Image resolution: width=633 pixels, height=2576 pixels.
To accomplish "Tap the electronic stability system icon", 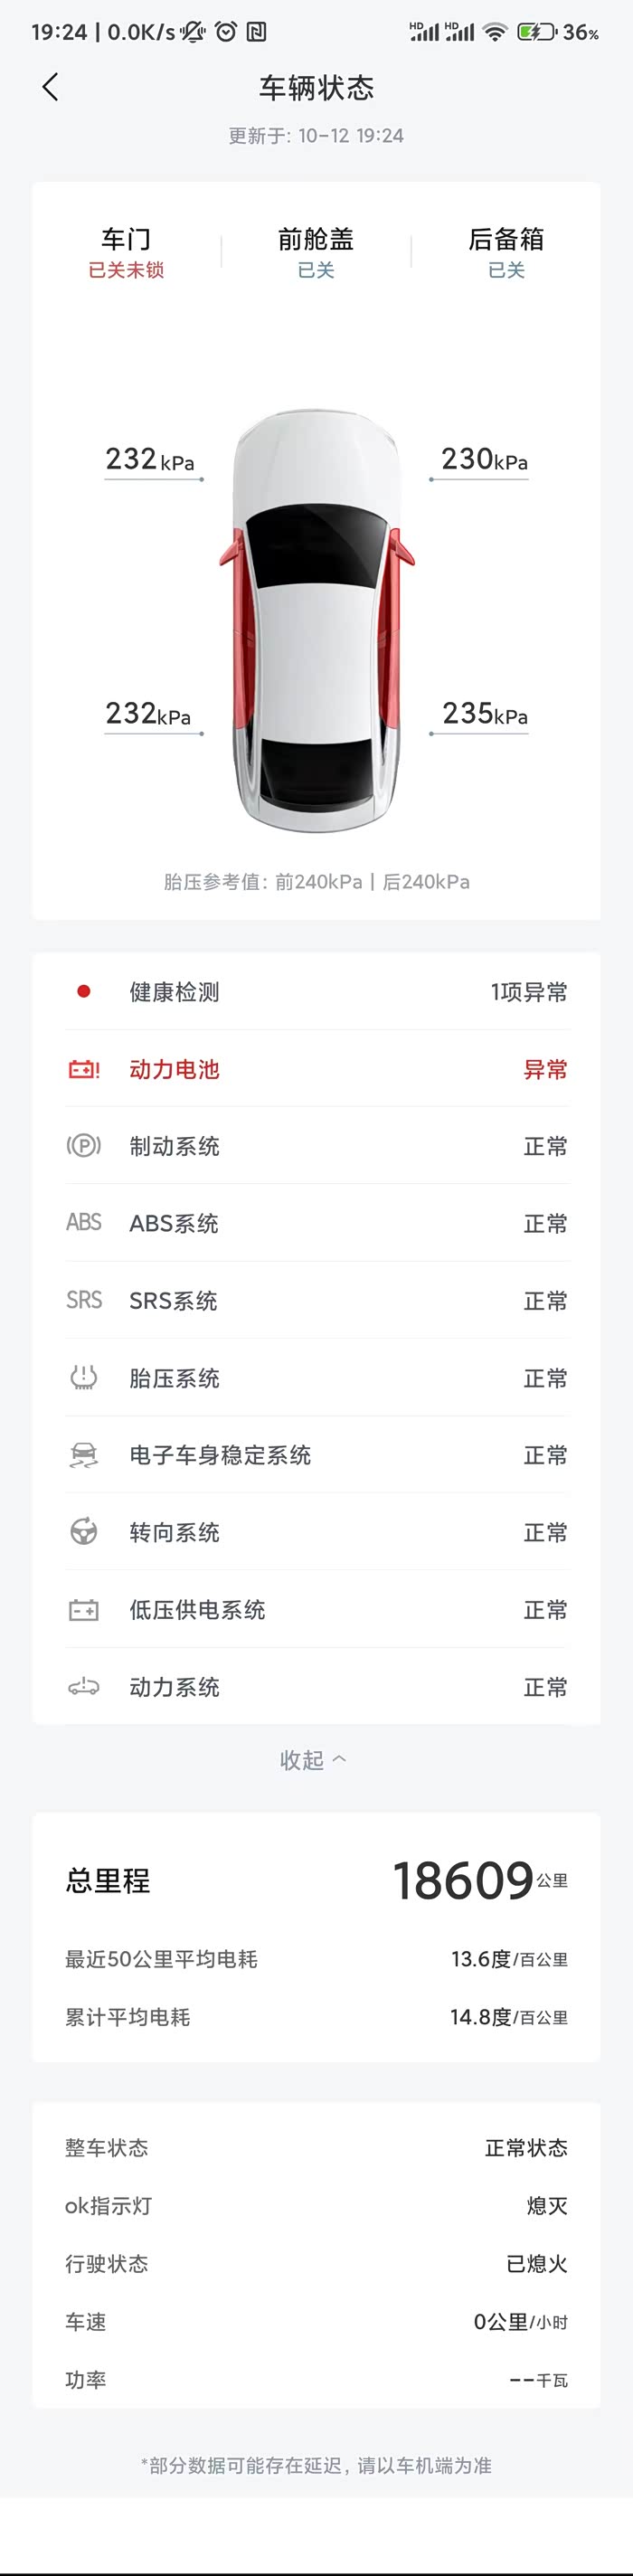I will (84, 1455).
